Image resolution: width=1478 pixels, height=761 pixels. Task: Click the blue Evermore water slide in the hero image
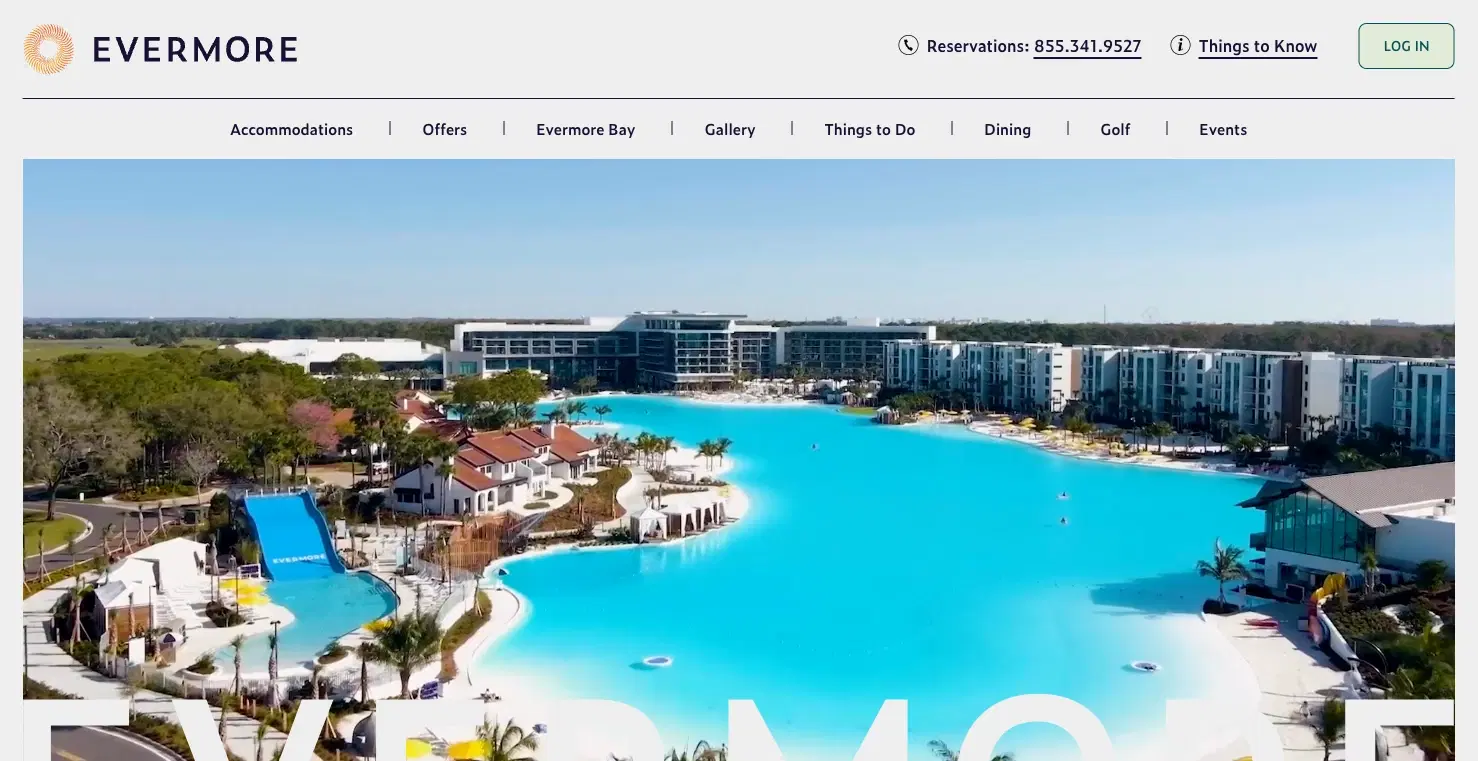point(292,537)
